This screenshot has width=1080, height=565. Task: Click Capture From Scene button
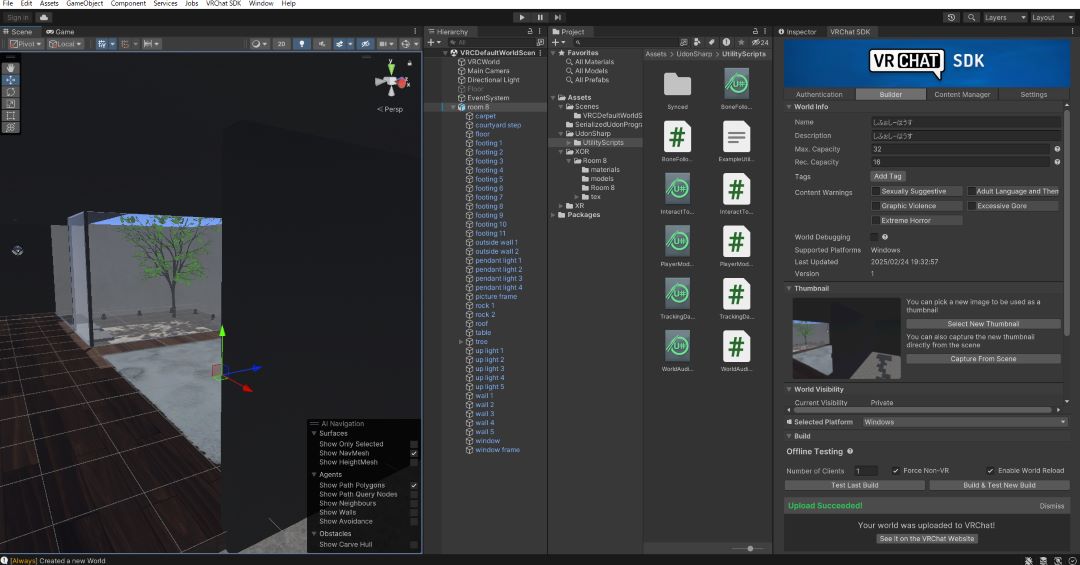(983, 359)
